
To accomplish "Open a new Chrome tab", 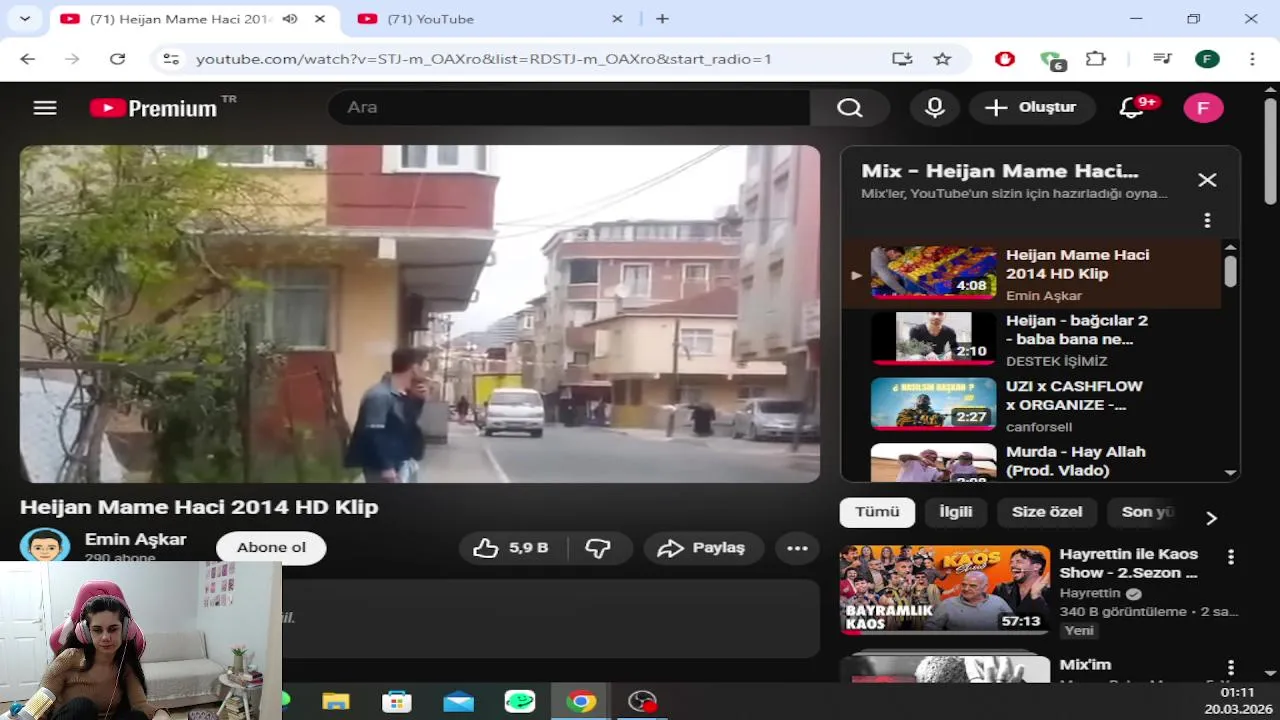I will coord(662,19).
